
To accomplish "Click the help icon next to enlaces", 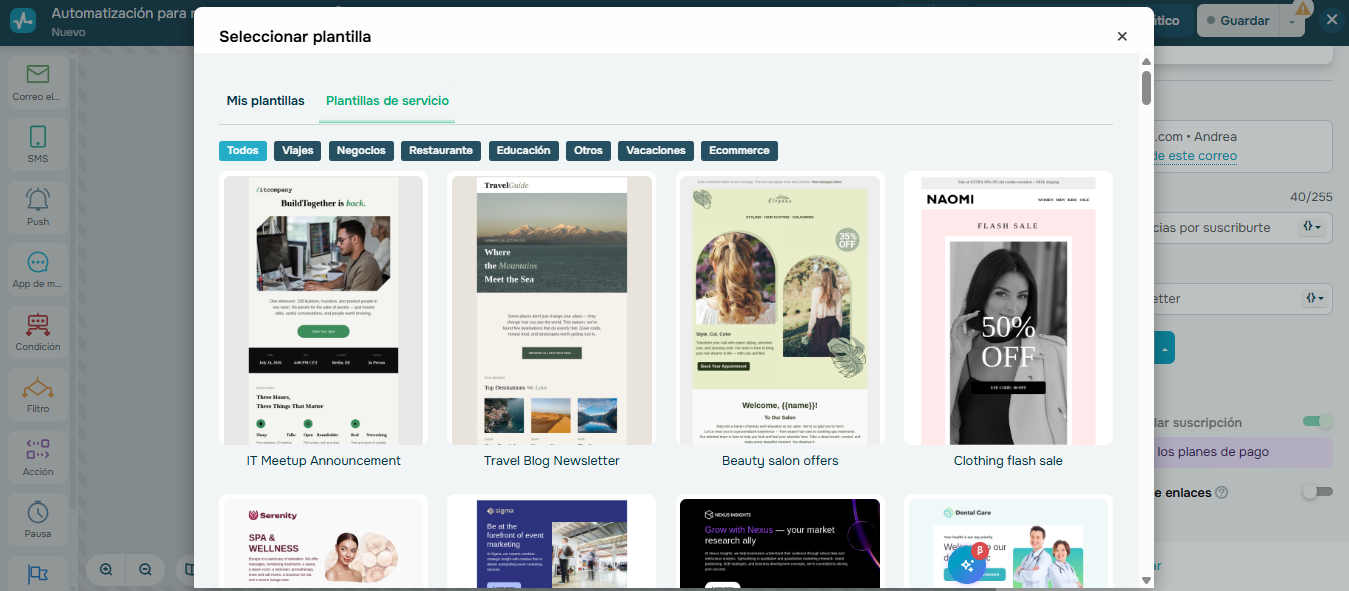I will point(1221,492).
